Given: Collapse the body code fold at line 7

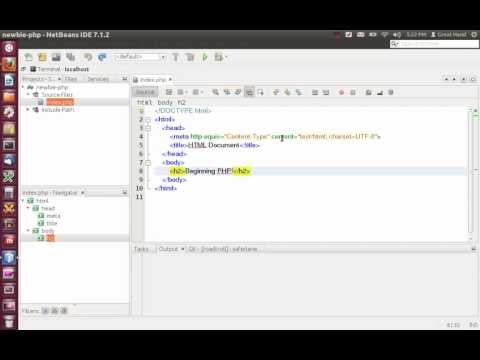Looking at the screenshot, I should click(148, 163).
